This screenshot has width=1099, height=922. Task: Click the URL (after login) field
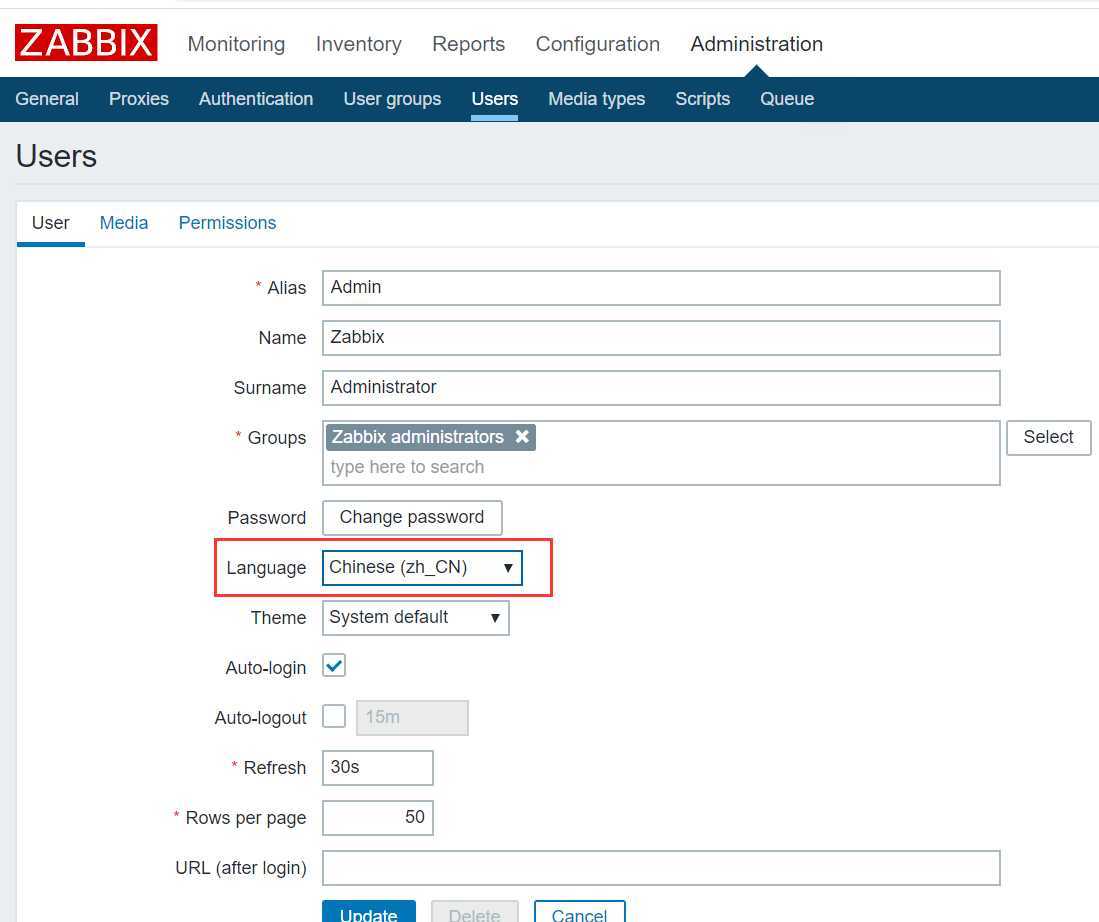click(661, 868)
